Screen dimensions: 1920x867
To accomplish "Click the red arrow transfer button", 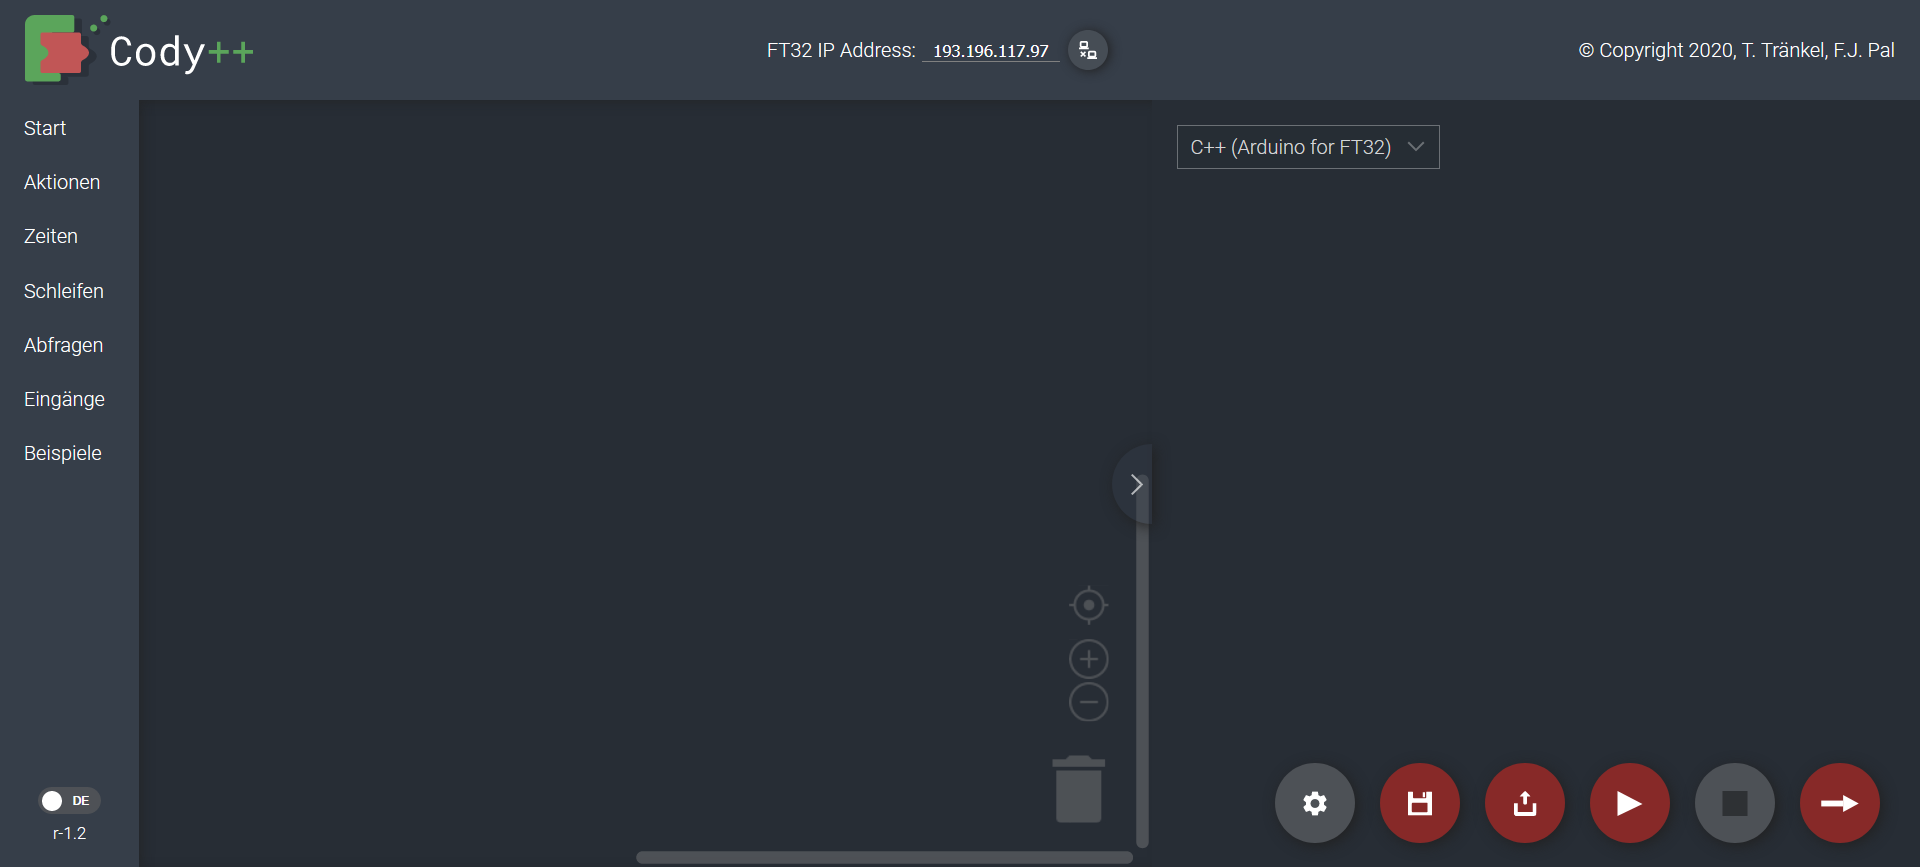I will [x=1840, y=803].
